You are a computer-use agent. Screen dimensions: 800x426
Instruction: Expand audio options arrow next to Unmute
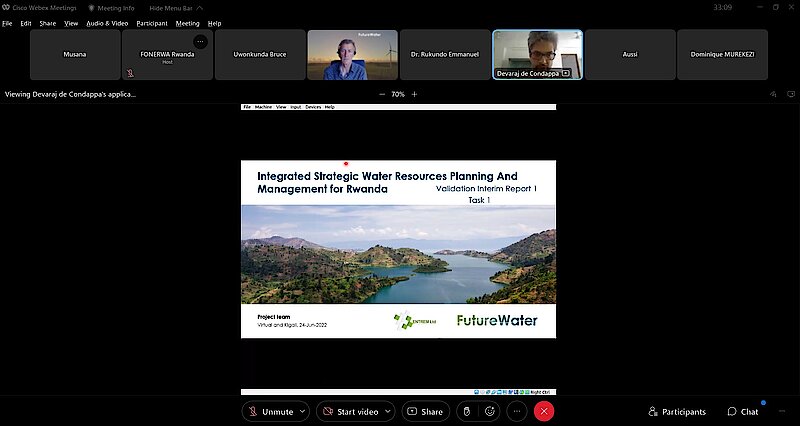click(x=303, y=411)
